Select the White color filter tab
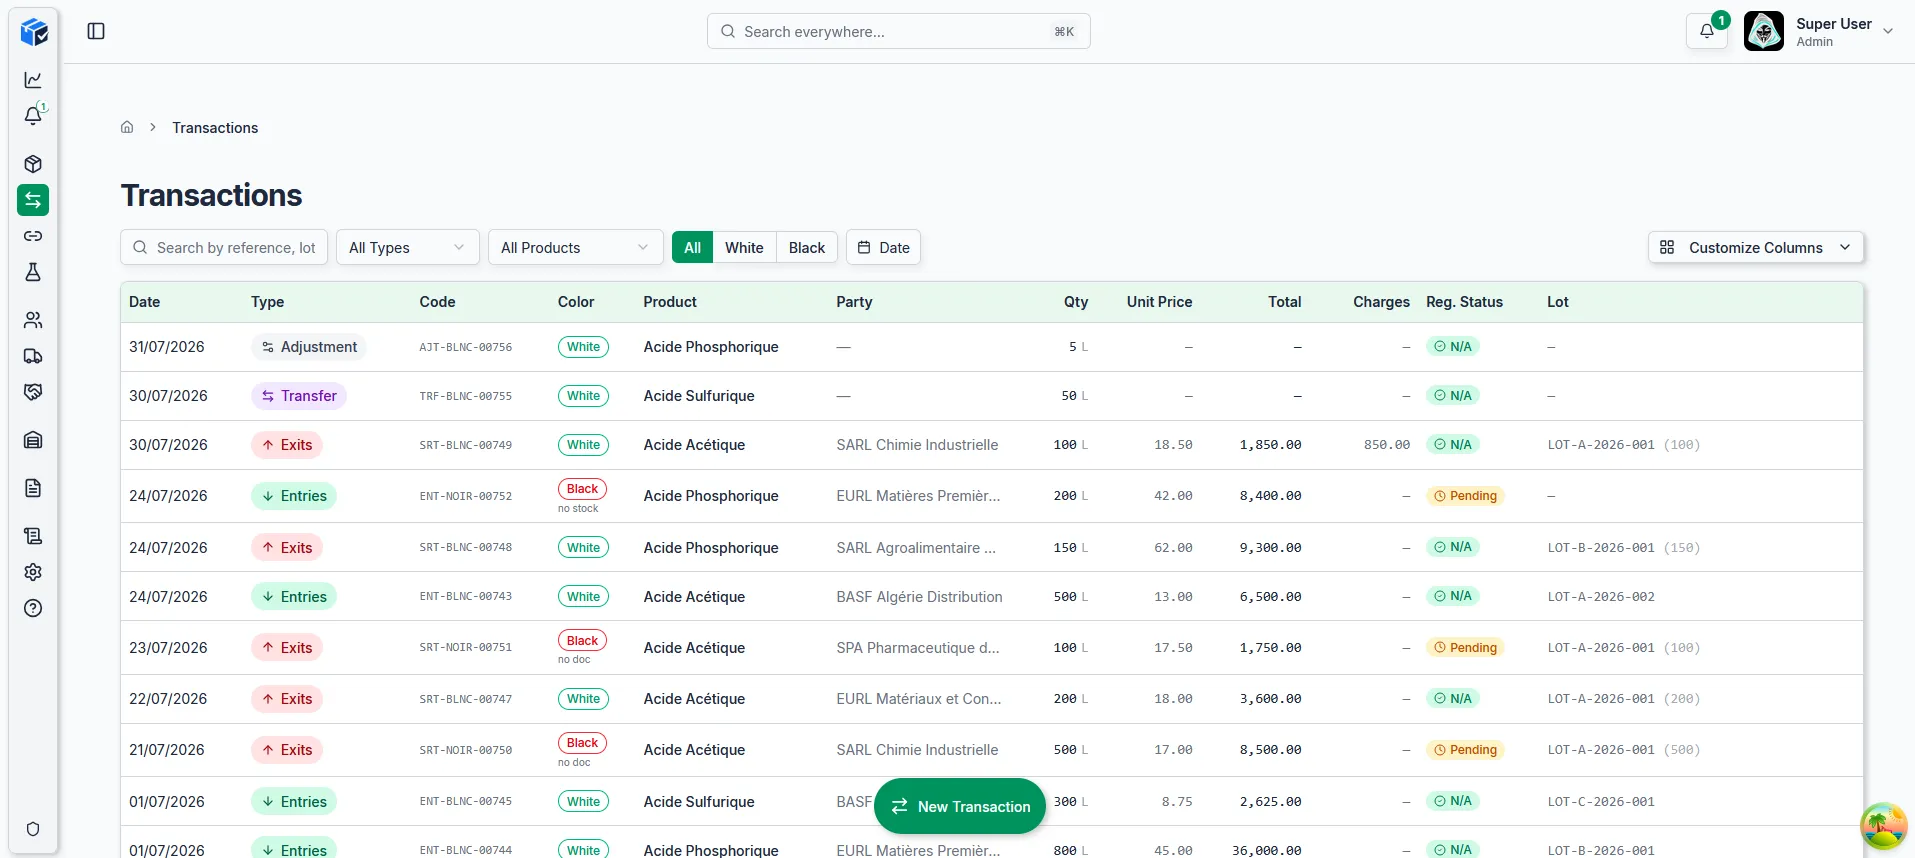Viewport: 1915px width, 858px height. click(x=744, y=248)
